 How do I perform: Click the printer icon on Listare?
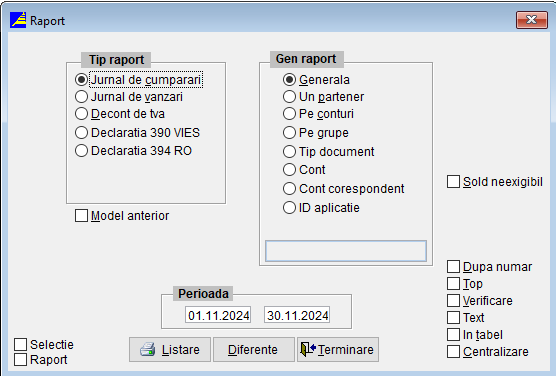(148, 349)
